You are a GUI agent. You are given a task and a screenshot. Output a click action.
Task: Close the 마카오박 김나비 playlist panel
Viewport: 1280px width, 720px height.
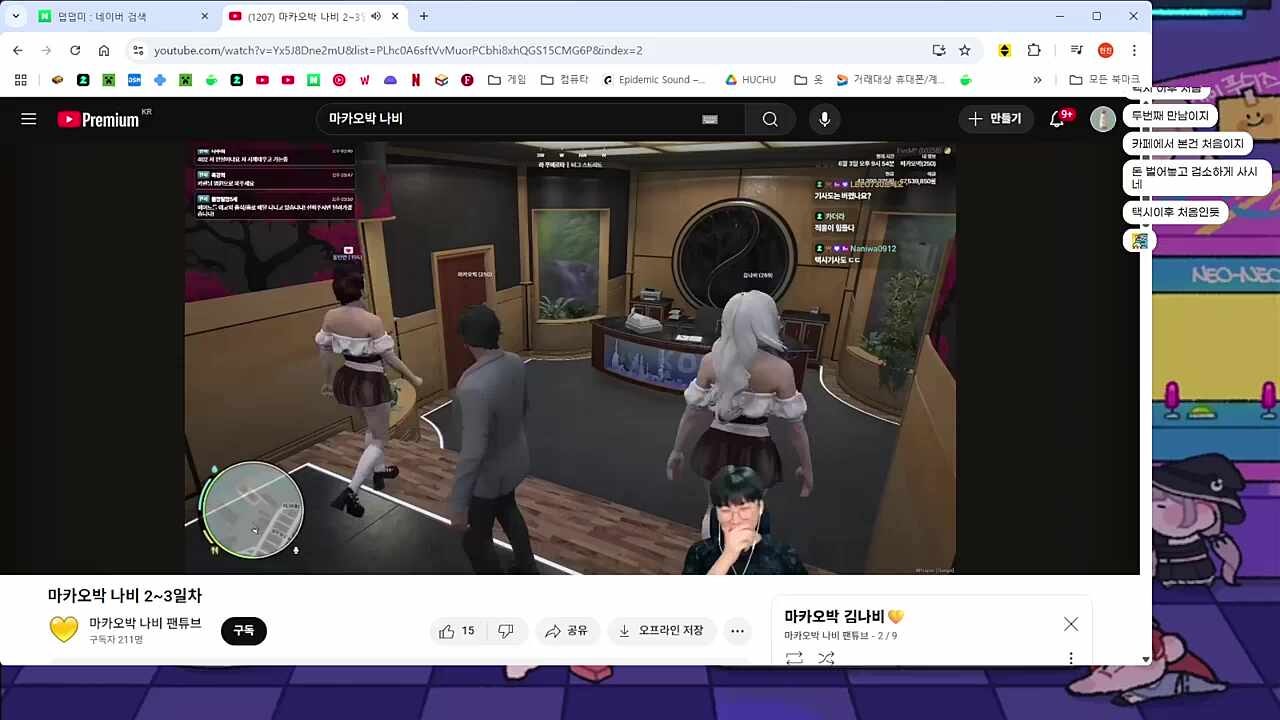pos(1071,624)
